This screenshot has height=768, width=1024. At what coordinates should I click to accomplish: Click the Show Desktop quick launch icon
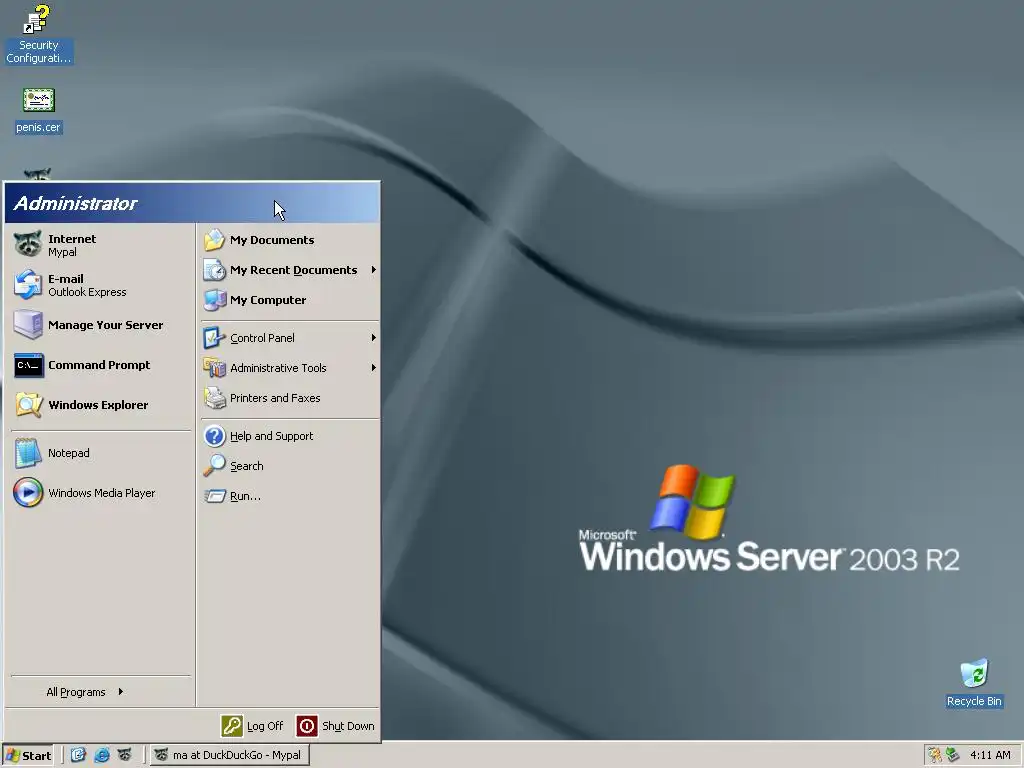pyautogui.click(x=78, y=755)
